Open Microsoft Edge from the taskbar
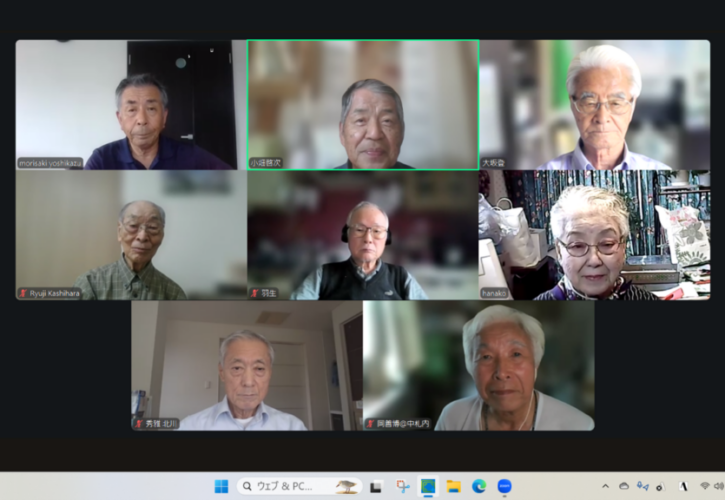 coord(479,487)
